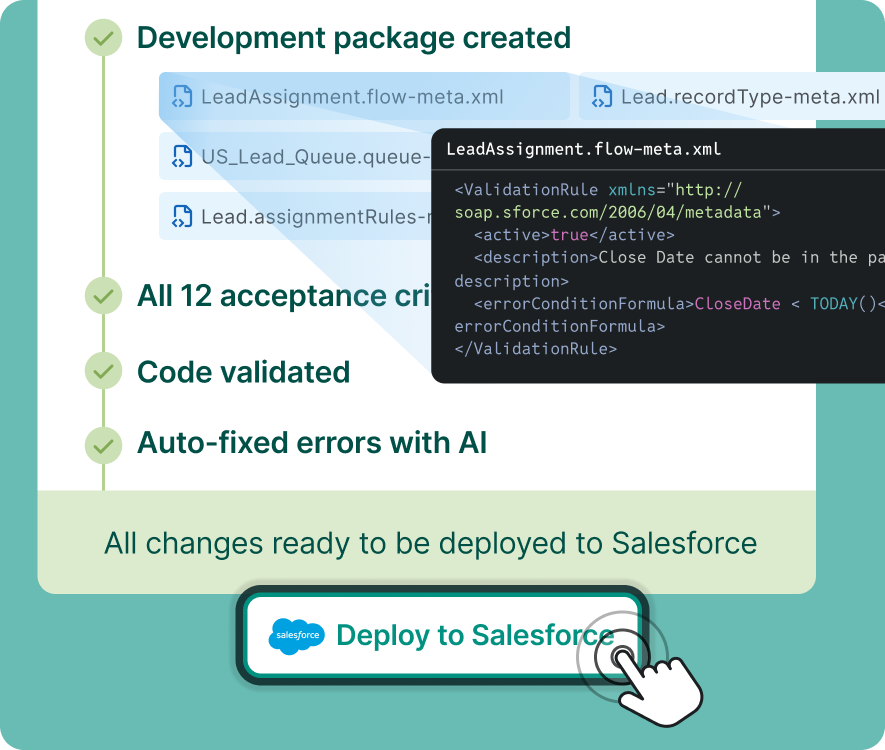Open the Lead.assignmentRules file chip

pos(295,216)
